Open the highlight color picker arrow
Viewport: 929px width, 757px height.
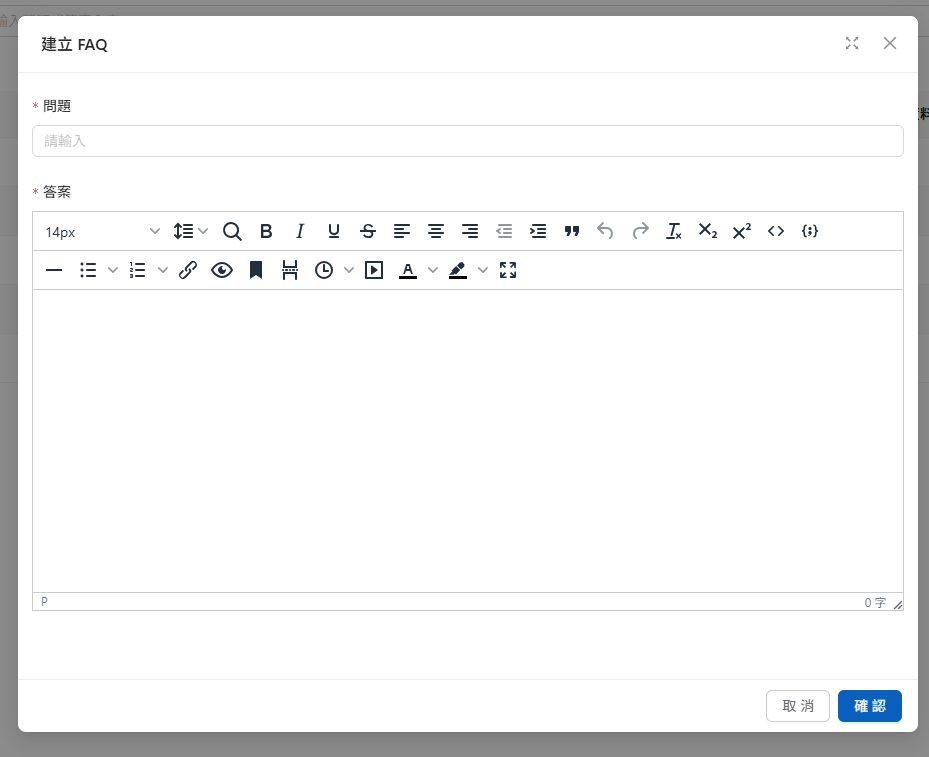tap(483, 270)
